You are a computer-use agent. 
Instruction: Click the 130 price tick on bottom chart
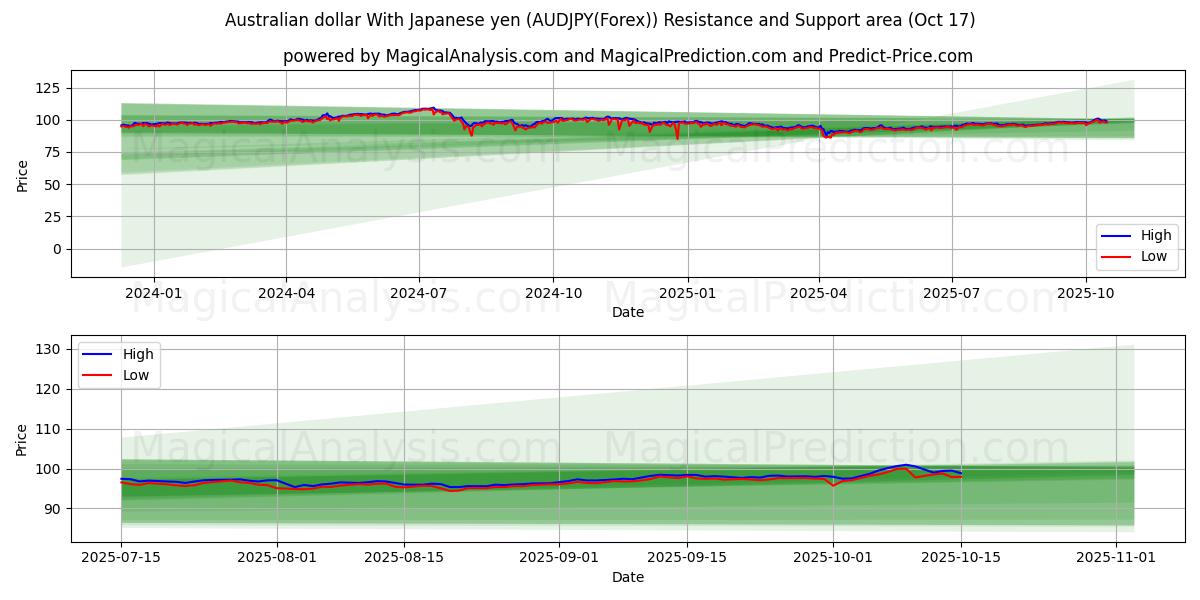click(x=48, y=349)
